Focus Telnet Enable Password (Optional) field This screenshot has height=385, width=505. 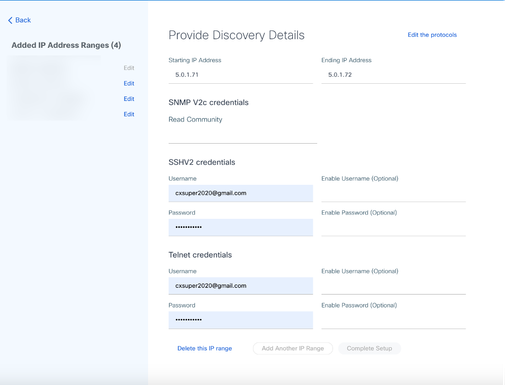[393, 320]
